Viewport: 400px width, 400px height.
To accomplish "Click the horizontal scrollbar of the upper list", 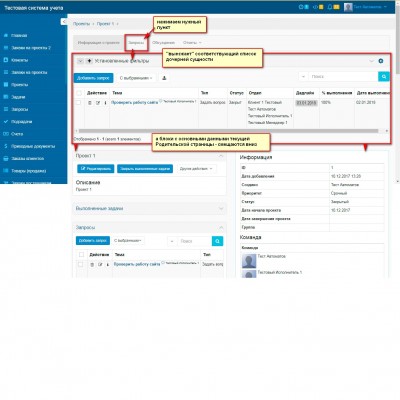I will (x=228, y=131).
